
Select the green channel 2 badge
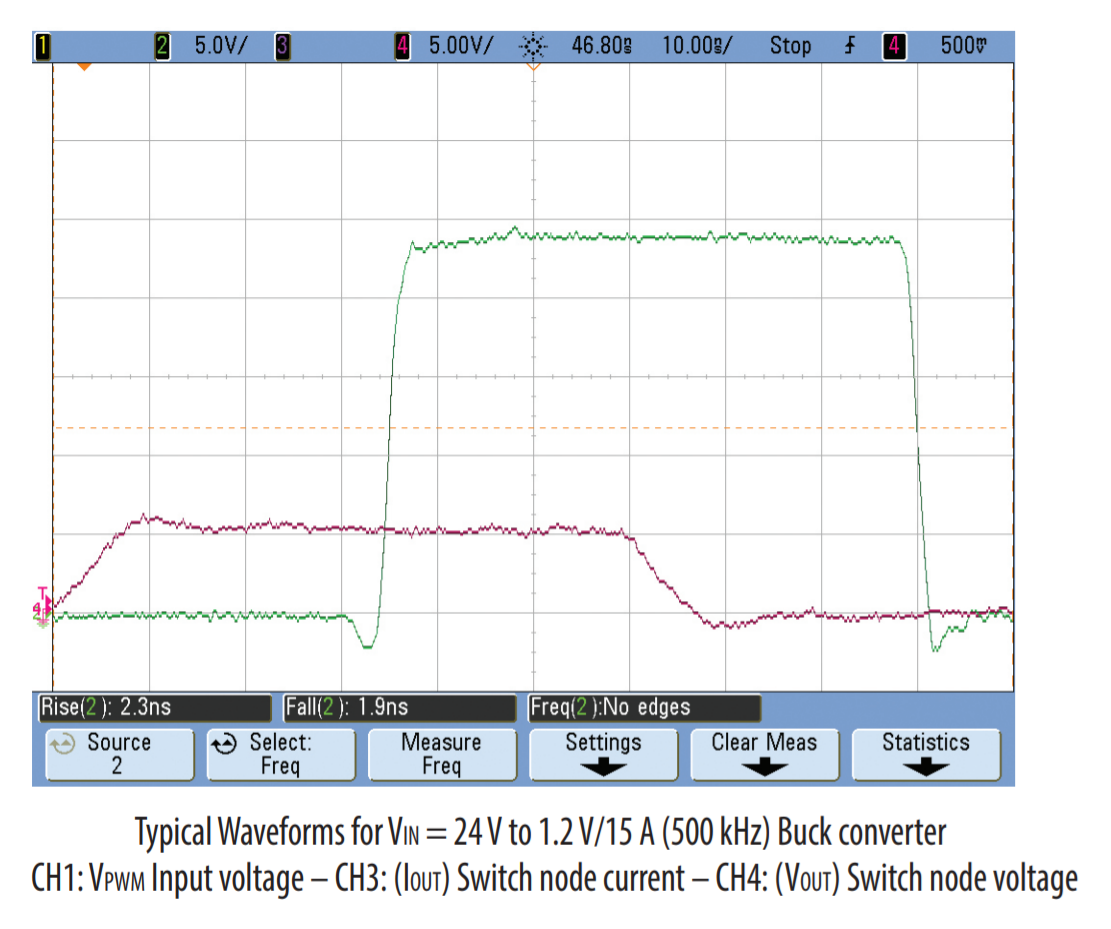[163, 45]
